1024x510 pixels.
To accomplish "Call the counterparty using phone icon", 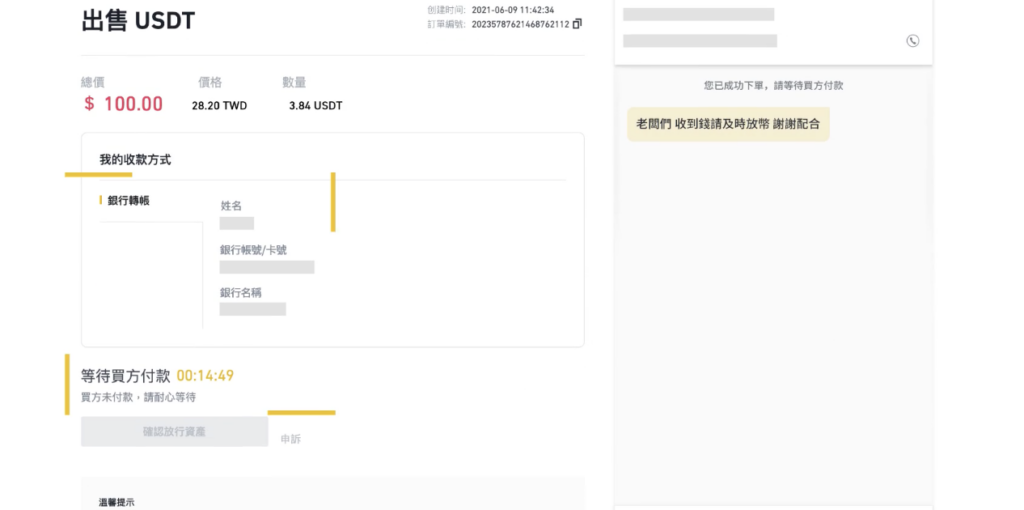I will pyautogui.click(x=912, y=40).
